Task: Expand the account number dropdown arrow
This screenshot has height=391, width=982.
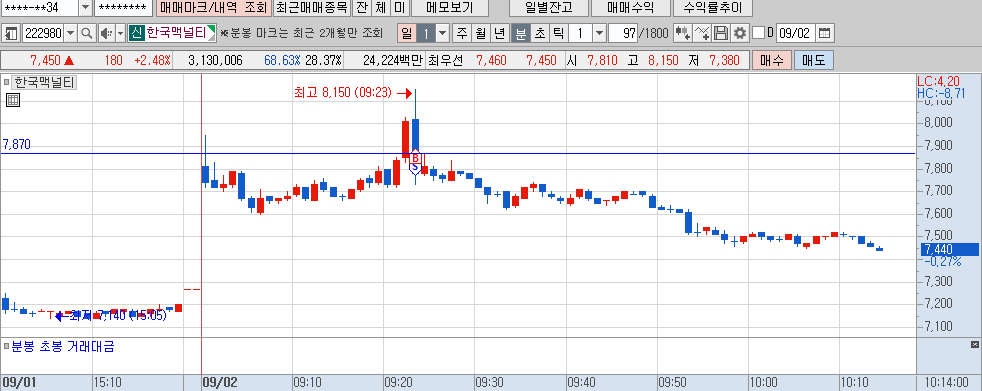Action: pos(85,8)
